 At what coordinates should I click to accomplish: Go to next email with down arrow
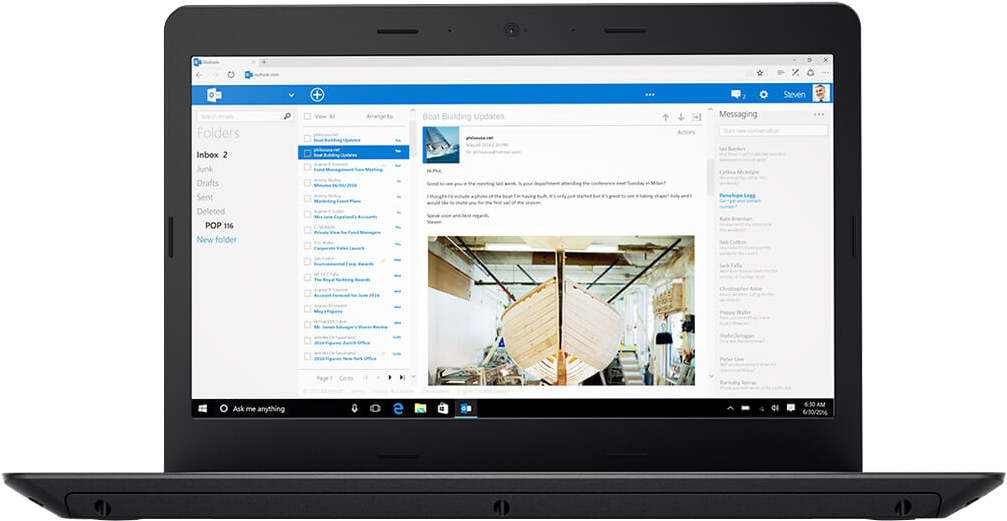click(681, 118)
